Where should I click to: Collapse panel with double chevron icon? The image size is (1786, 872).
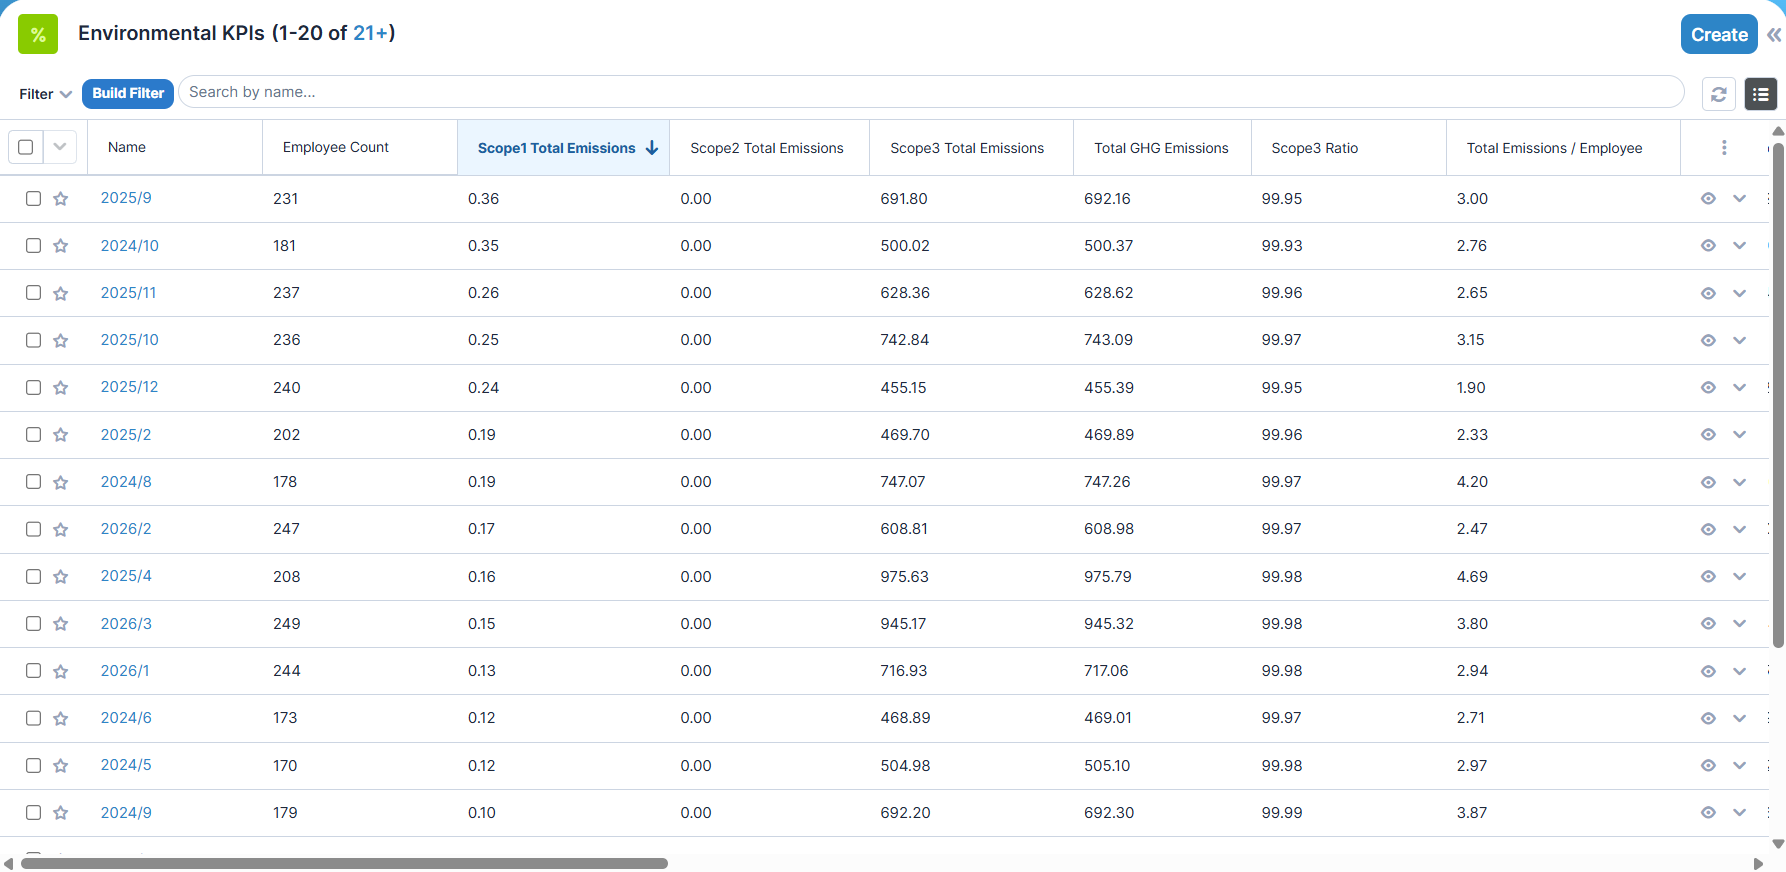pyautogui.click(x=1773, y=34)
